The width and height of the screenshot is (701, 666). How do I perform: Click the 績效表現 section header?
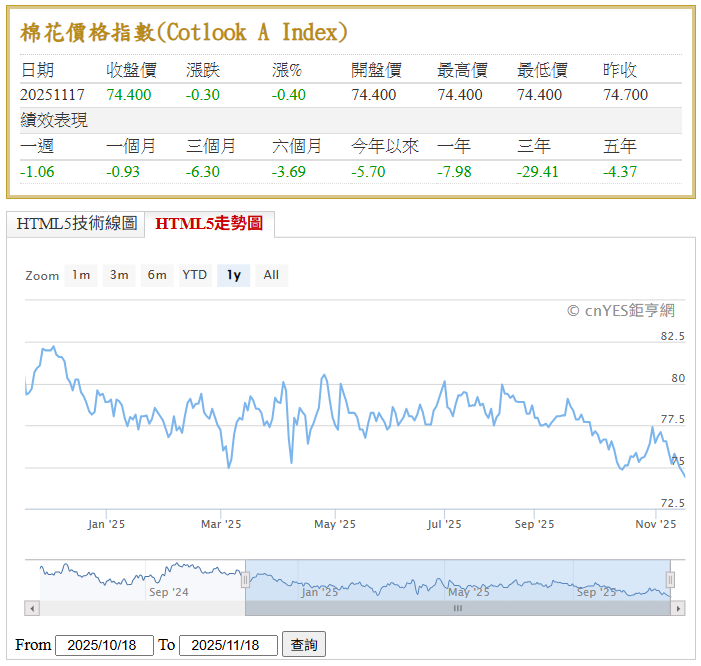54,120
